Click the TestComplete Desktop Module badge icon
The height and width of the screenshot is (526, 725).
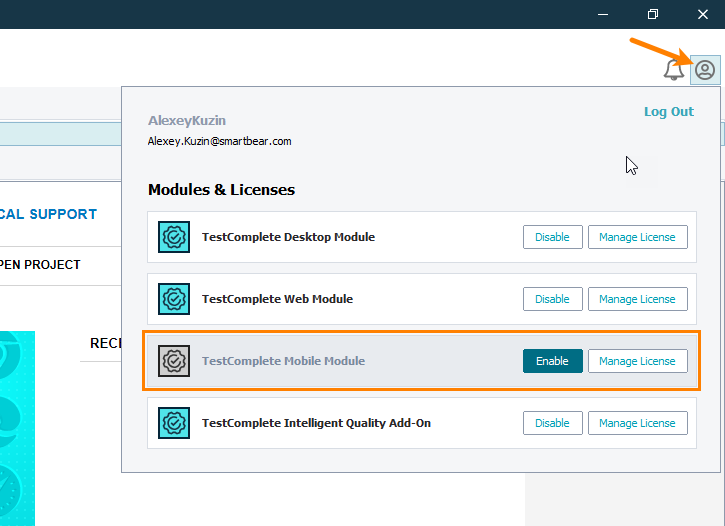click(x=174, y=237)
